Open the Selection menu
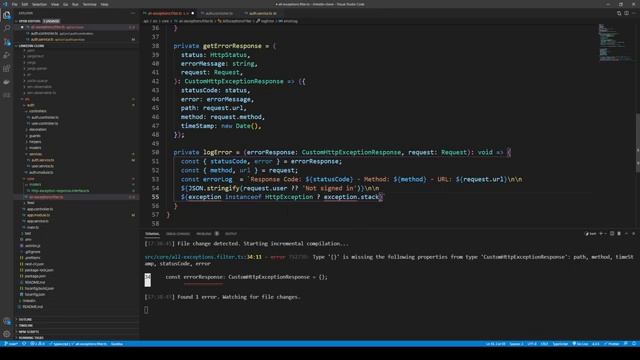The image size is (640, 360). [39, 4]
